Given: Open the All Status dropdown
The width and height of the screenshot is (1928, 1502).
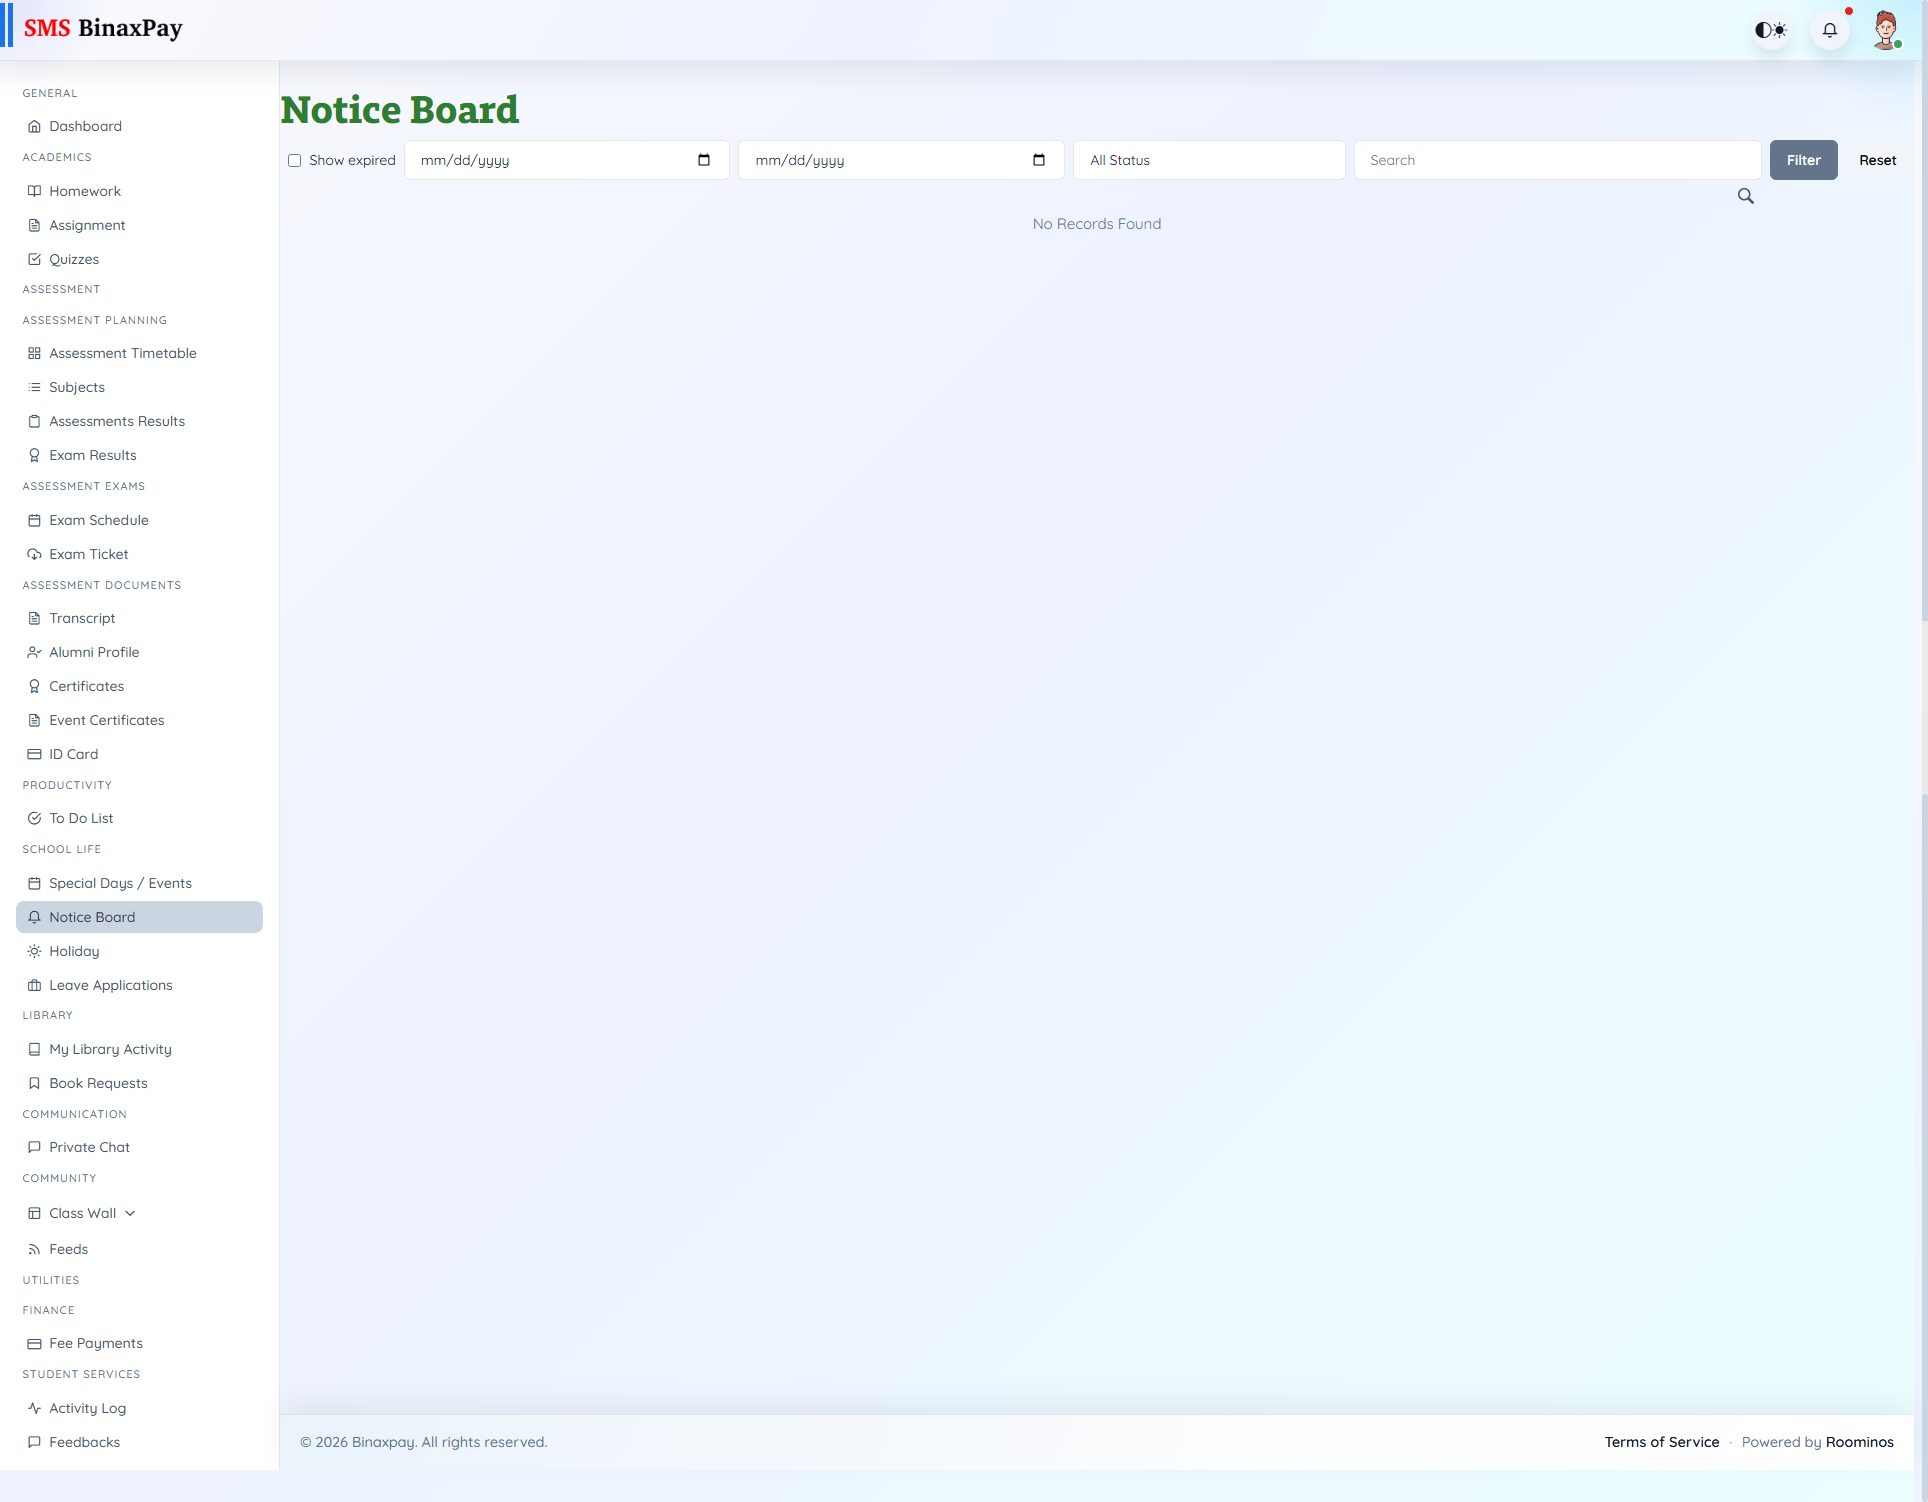Looking at the screenshot, I should [x=1208, y=160].
